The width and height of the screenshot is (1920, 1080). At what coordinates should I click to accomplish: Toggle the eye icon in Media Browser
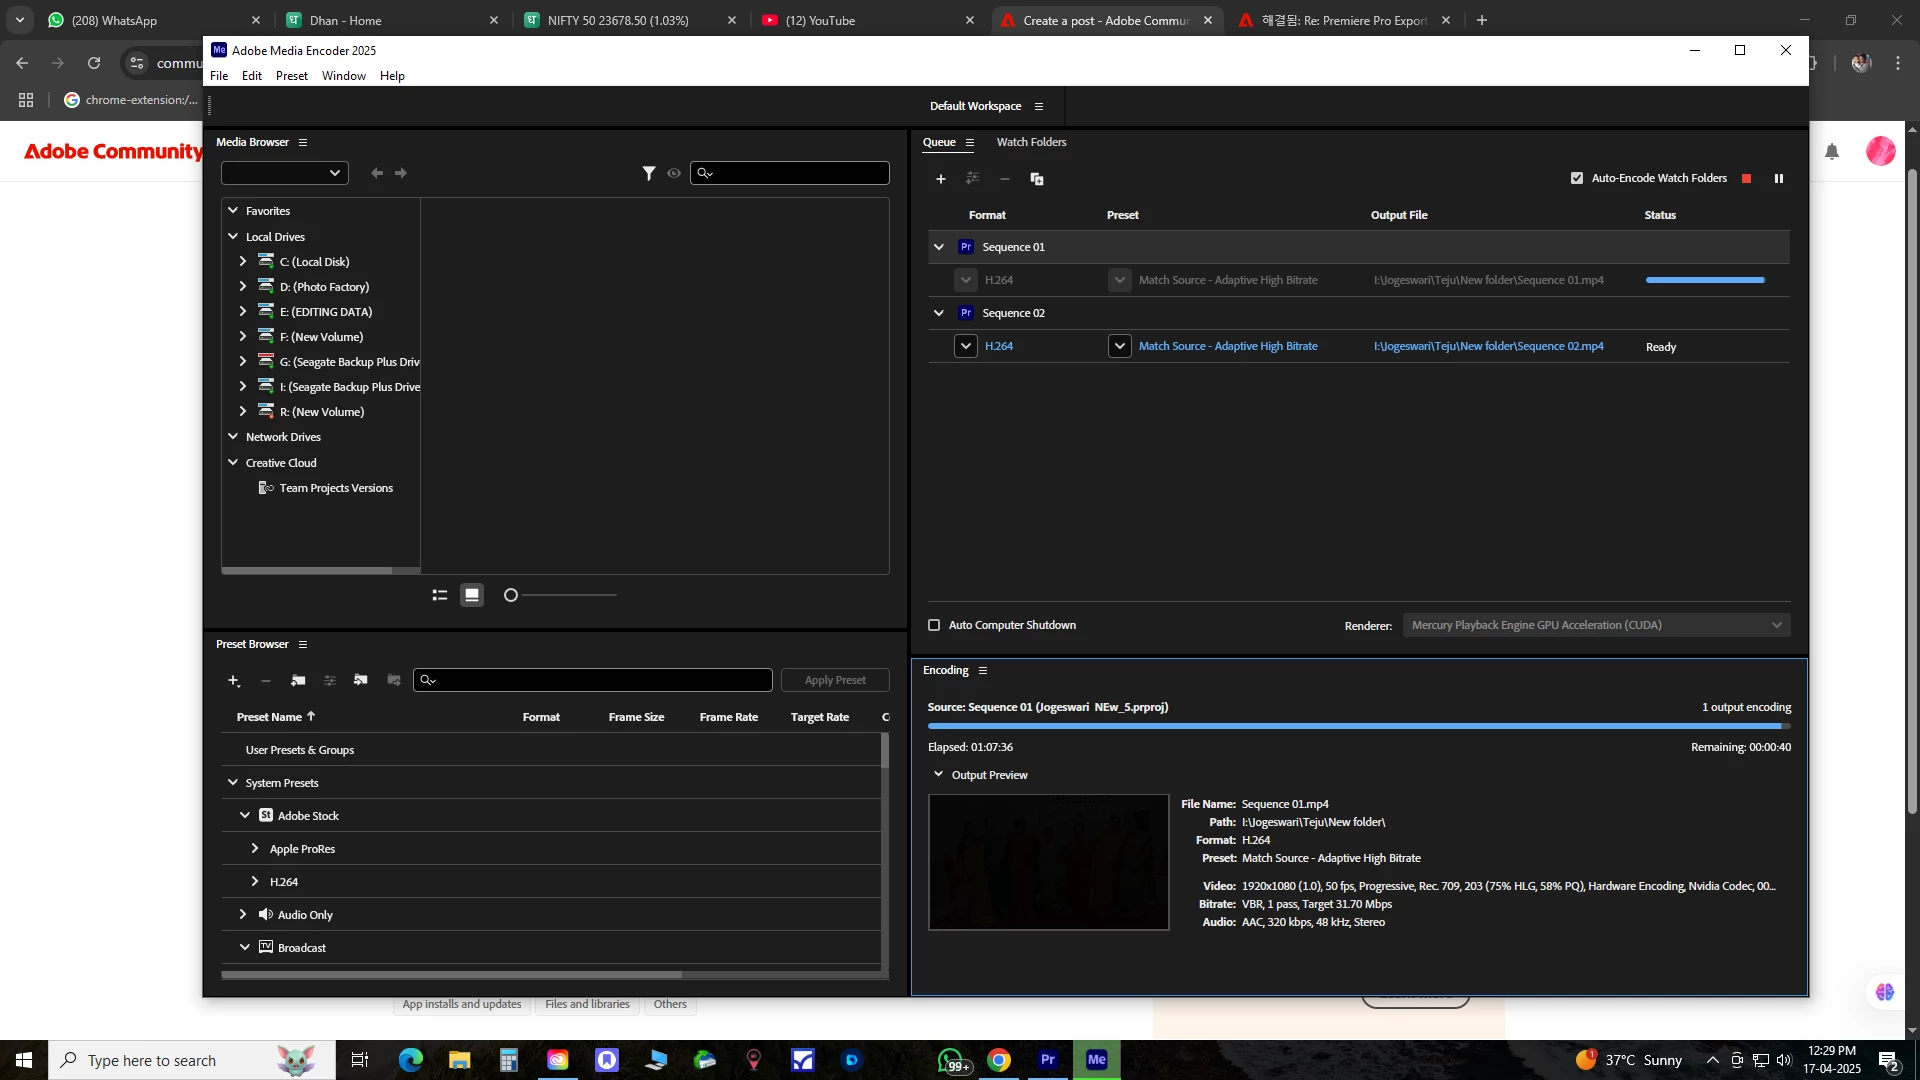coord(674,174)
